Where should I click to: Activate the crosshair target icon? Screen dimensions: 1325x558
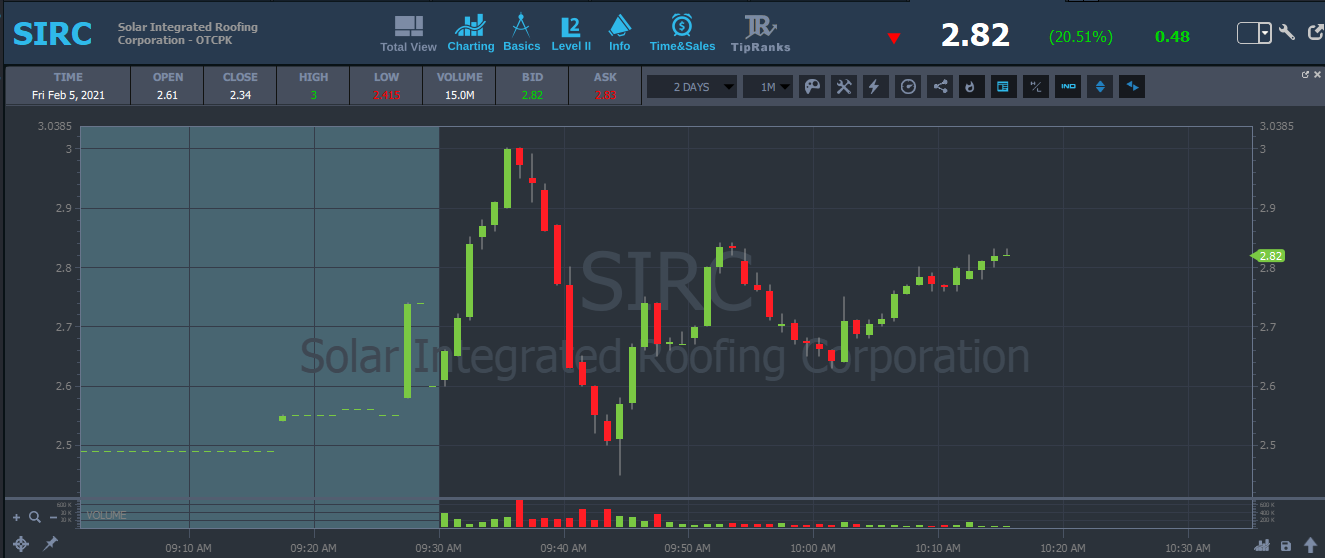pos(21,543)
